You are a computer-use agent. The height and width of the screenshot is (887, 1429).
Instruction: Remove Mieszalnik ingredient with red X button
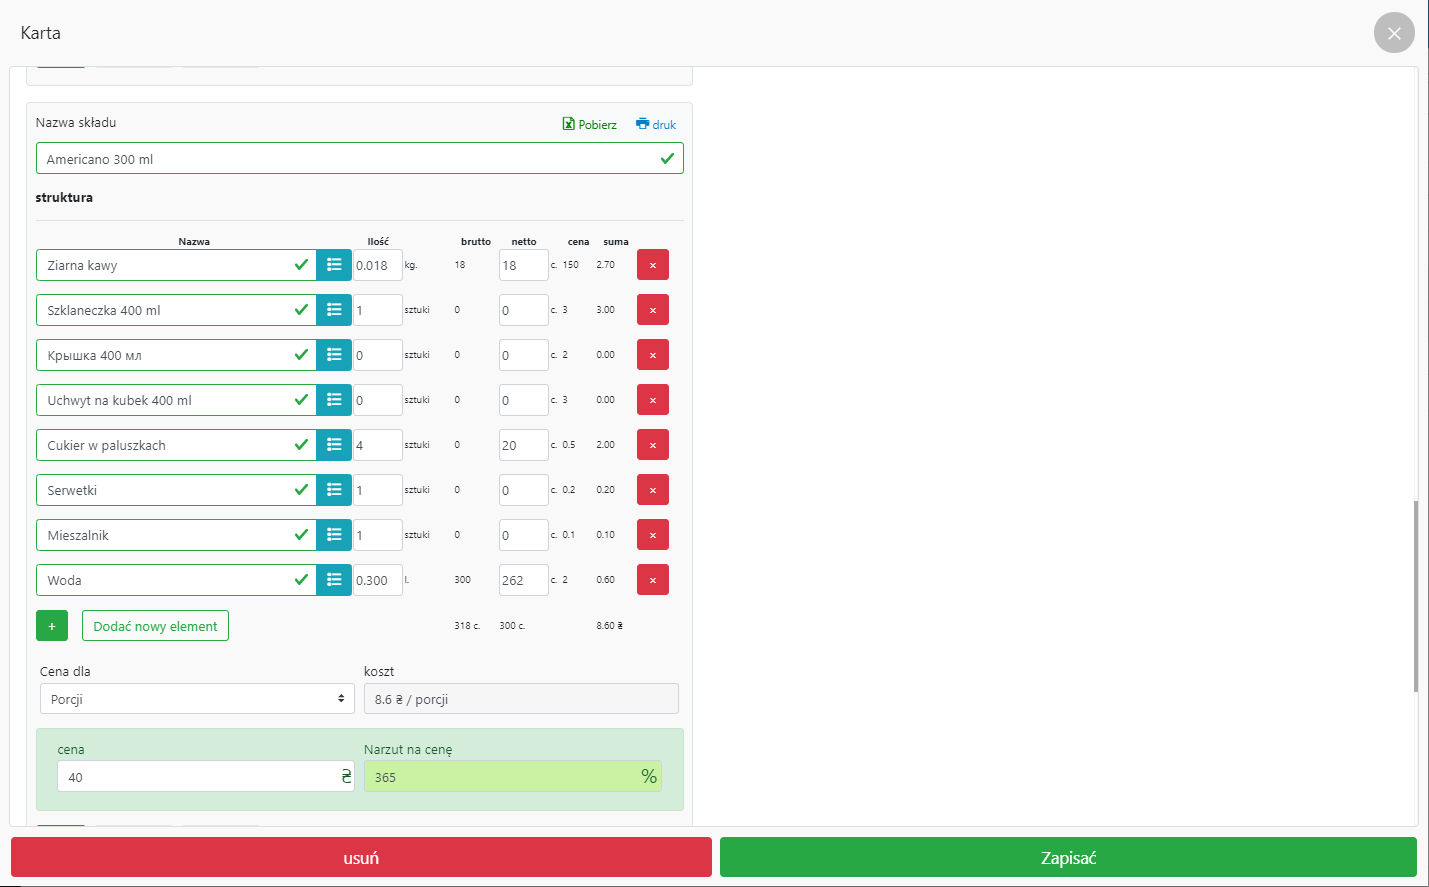[653, 535]
